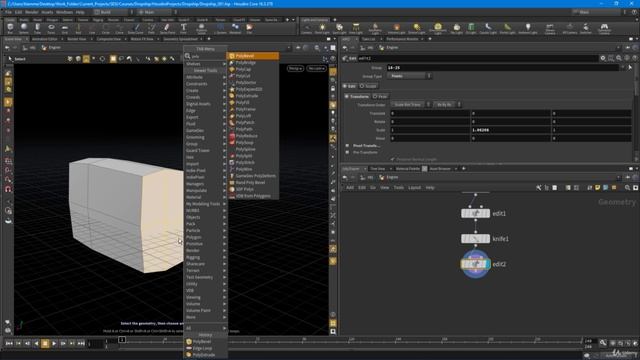Image resolution: width=640 pixels, height=360 pixels.
Task: Click PolyBevel icon in History section
Action: (x=189, y=342)
